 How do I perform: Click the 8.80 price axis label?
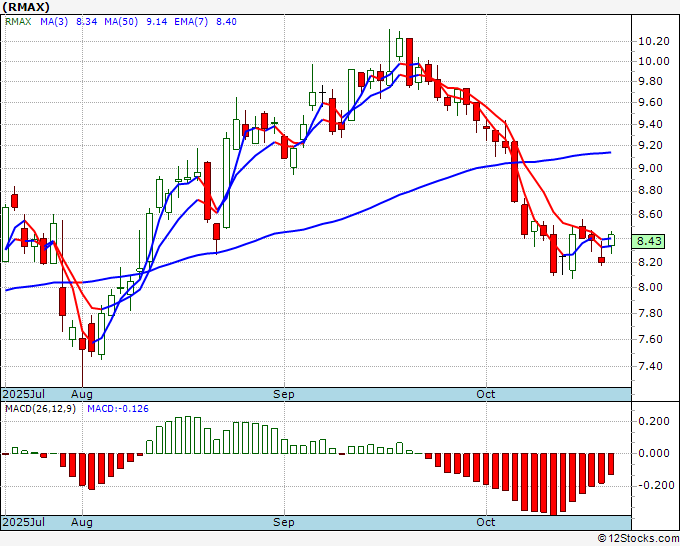click(x=651, y=190)
